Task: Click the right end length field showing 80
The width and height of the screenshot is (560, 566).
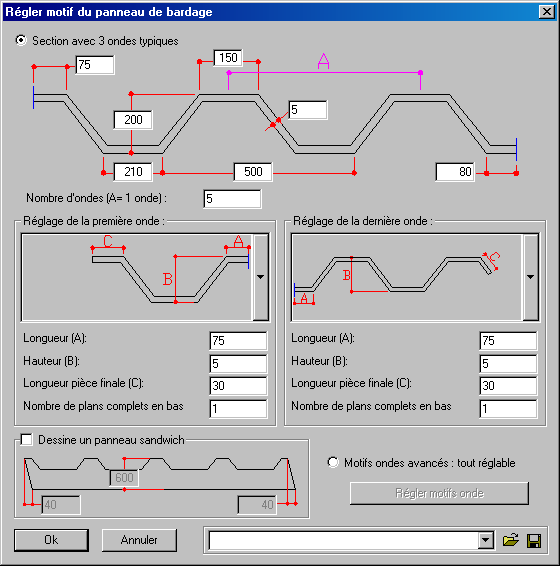Action: pyautogui.click(x=455, y=172)
